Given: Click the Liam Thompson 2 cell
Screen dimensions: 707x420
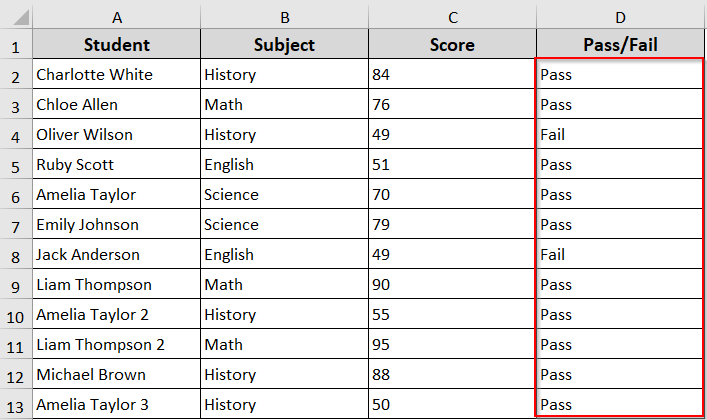Looking at the screenshot, I should coord(117,345).
